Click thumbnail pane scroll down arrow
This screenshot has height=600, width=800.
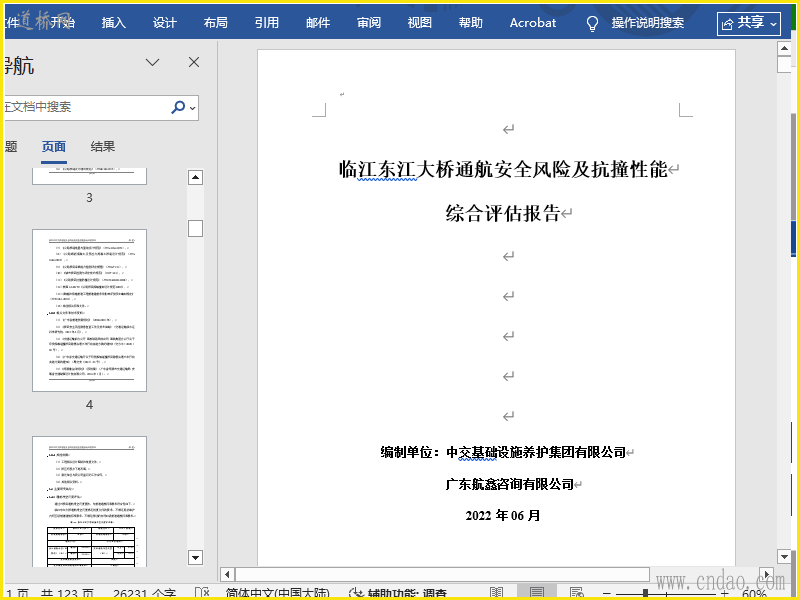[195, 557]
